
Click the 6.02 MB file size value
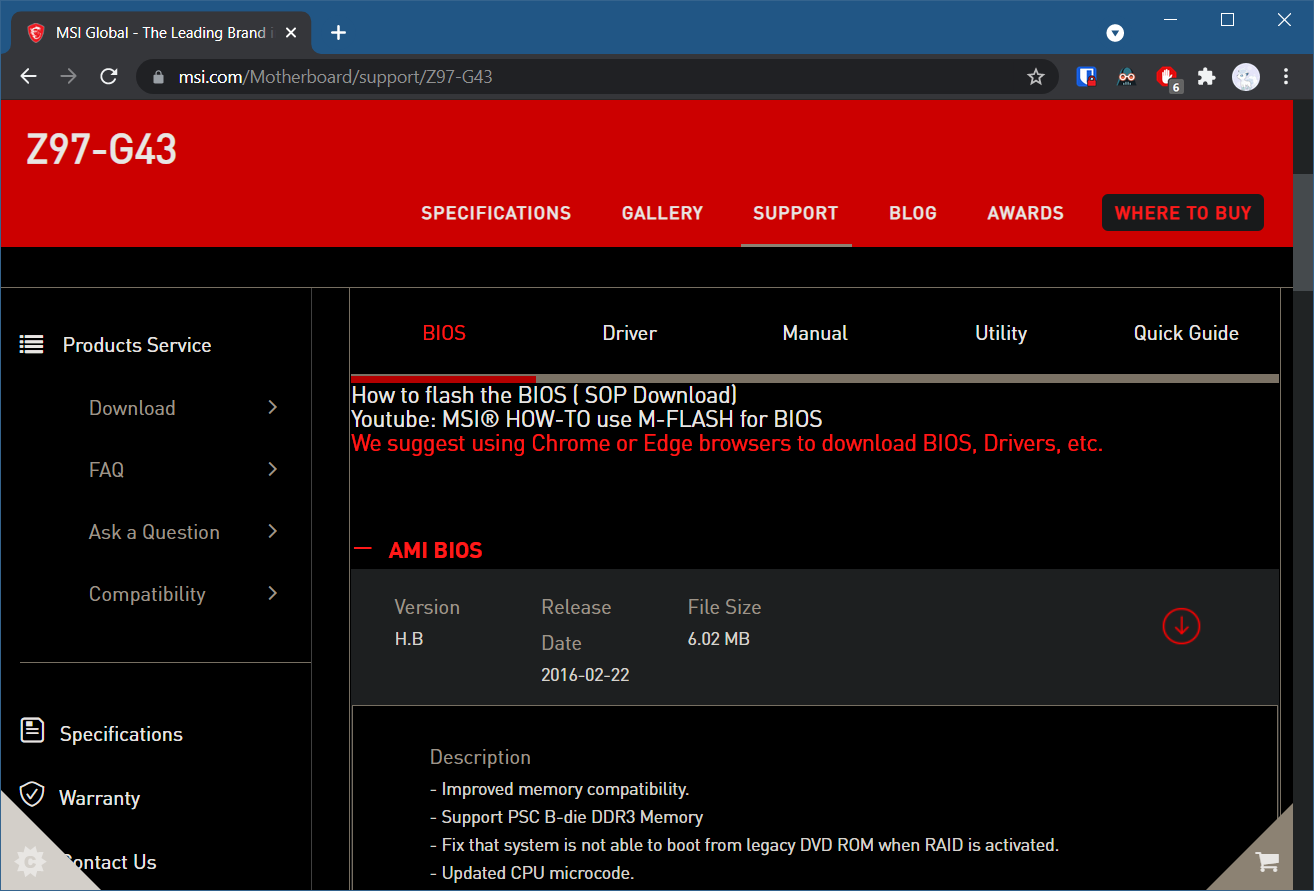pos(719,639)
